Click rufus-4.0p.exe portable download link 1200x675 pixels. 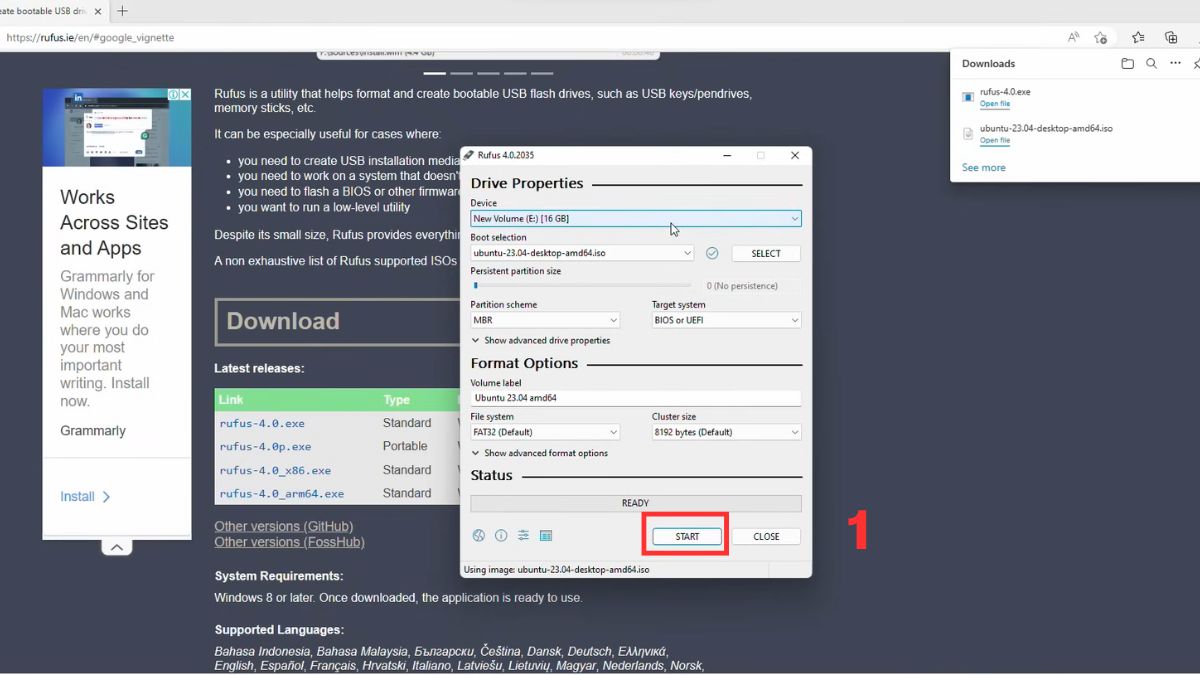tap(265, 447)
